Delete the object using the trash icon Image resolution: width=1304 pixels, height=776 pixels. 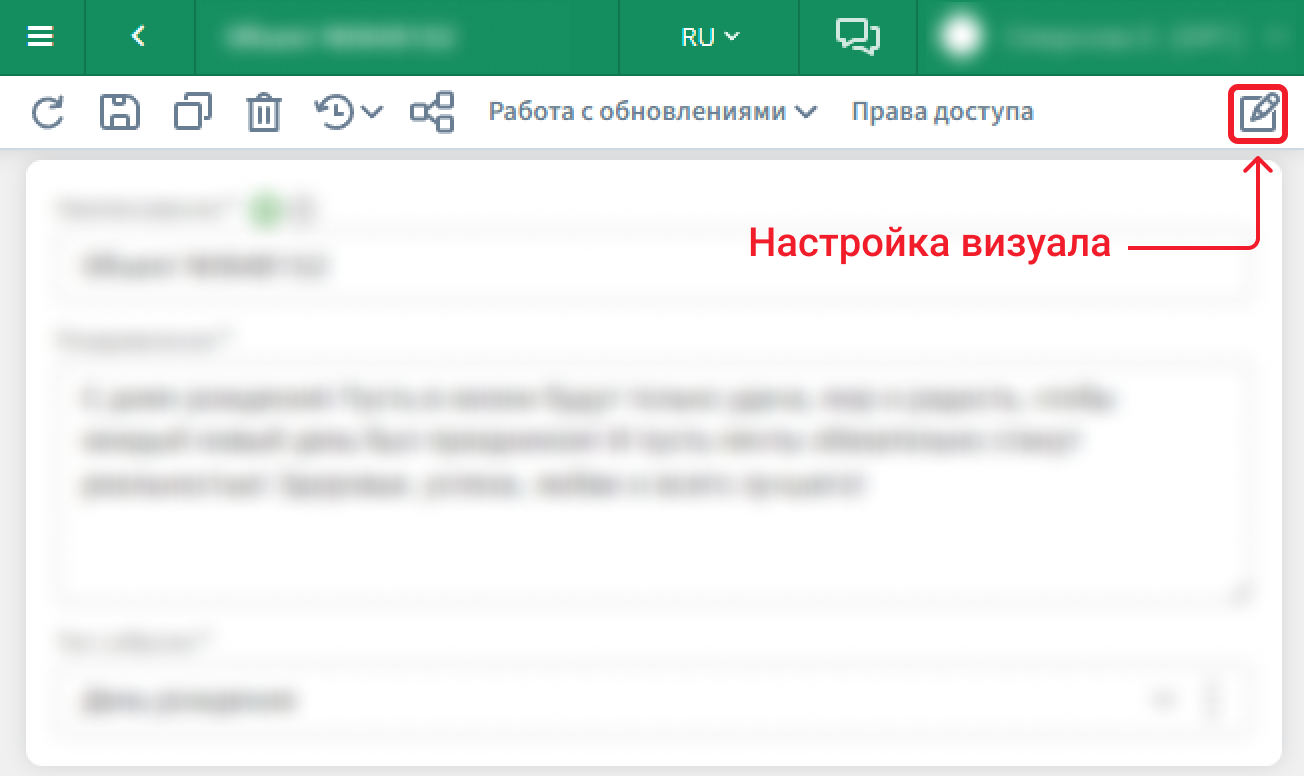[264, 112]
